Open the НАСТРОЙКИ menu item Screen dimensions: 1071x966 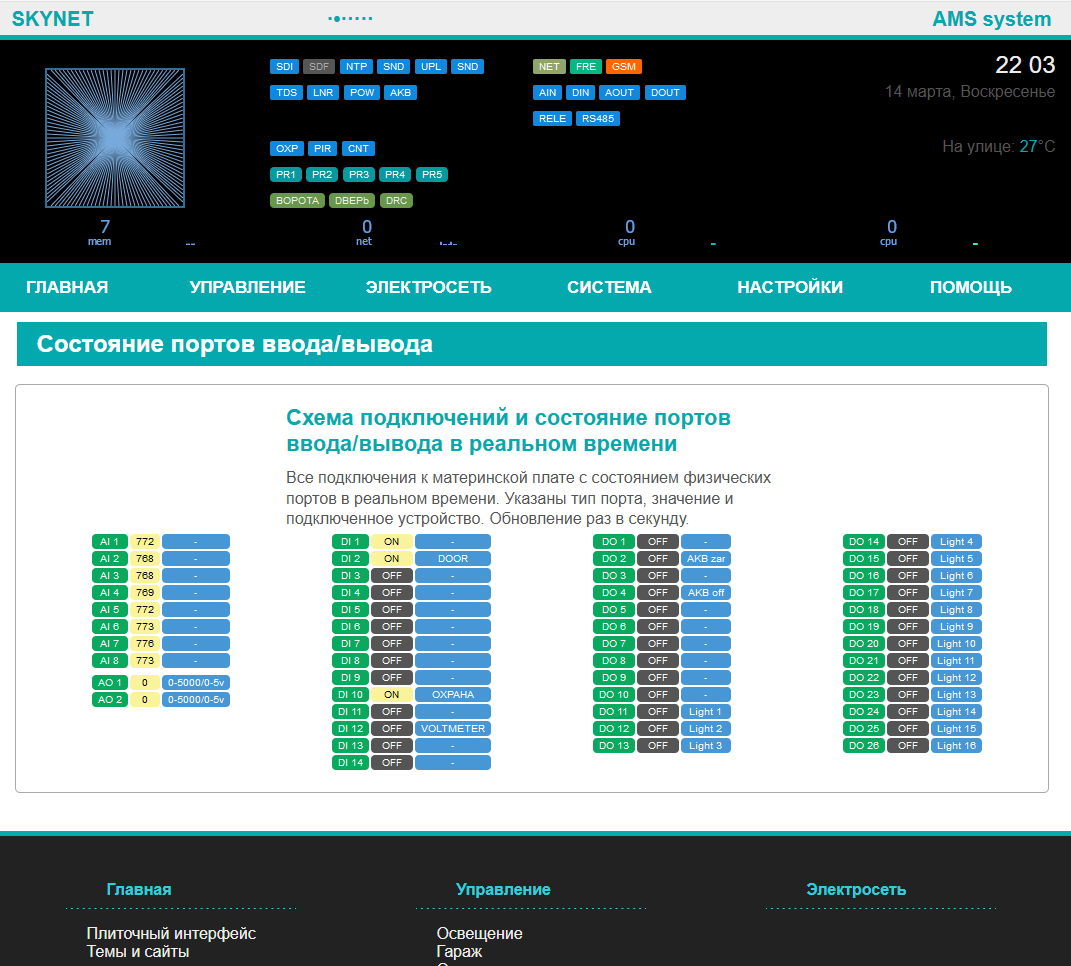(790, 288)
